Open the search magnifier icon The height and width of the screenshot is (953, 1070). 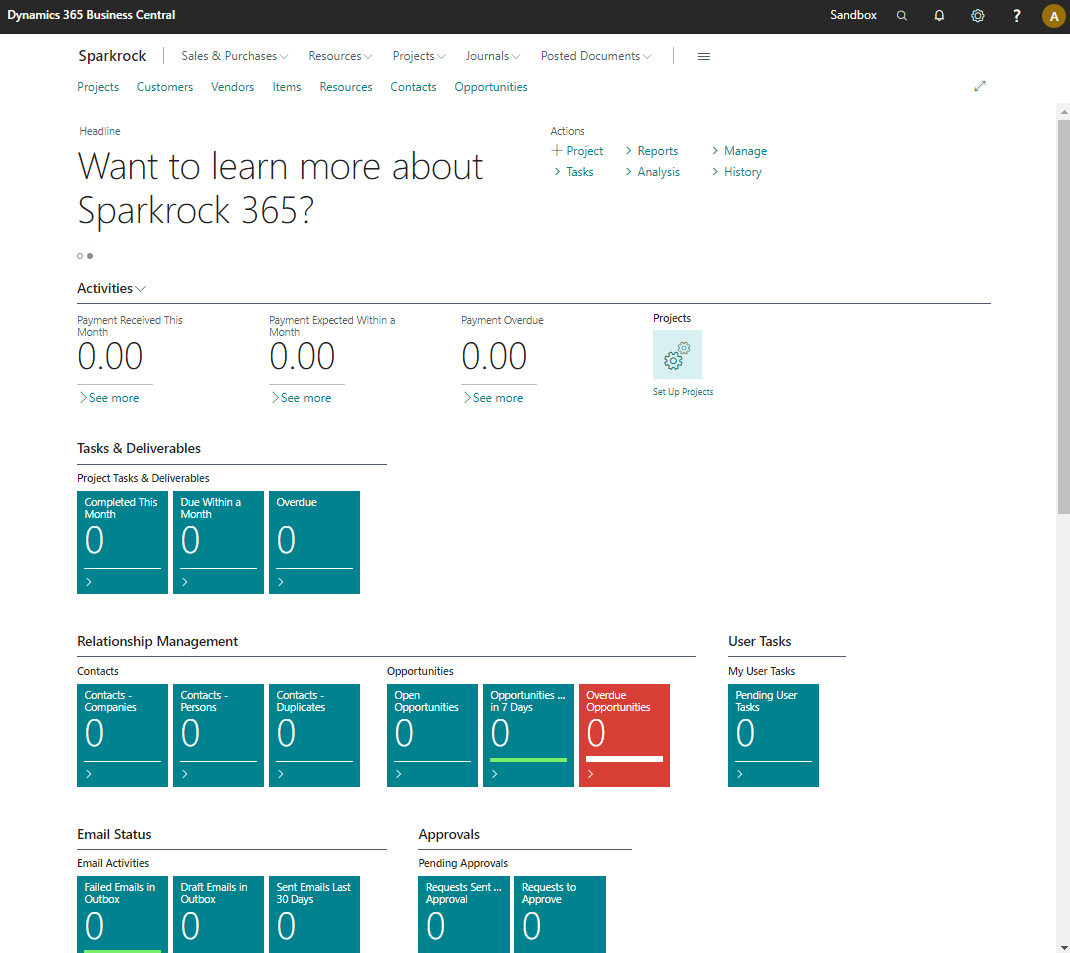point(902,16)
